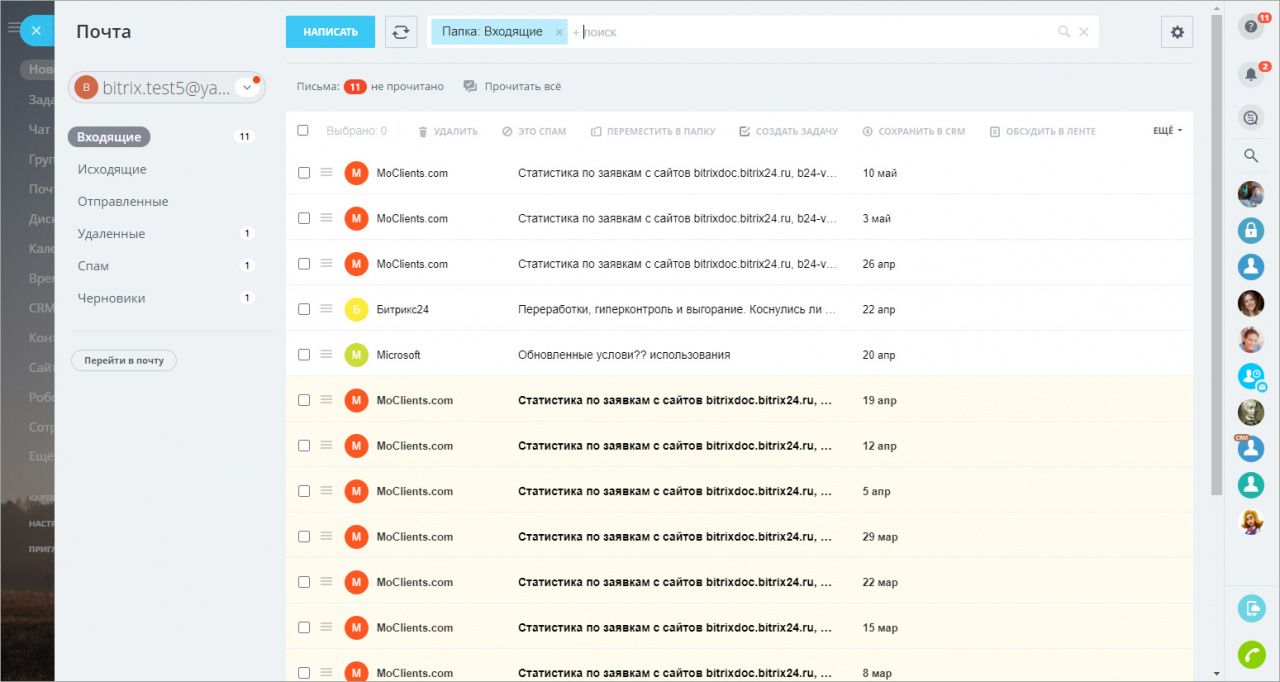The width and height of the screenshot is (1280, 682).
Task: Click the refresh mail sync icon
Action: tap(401, 32)
